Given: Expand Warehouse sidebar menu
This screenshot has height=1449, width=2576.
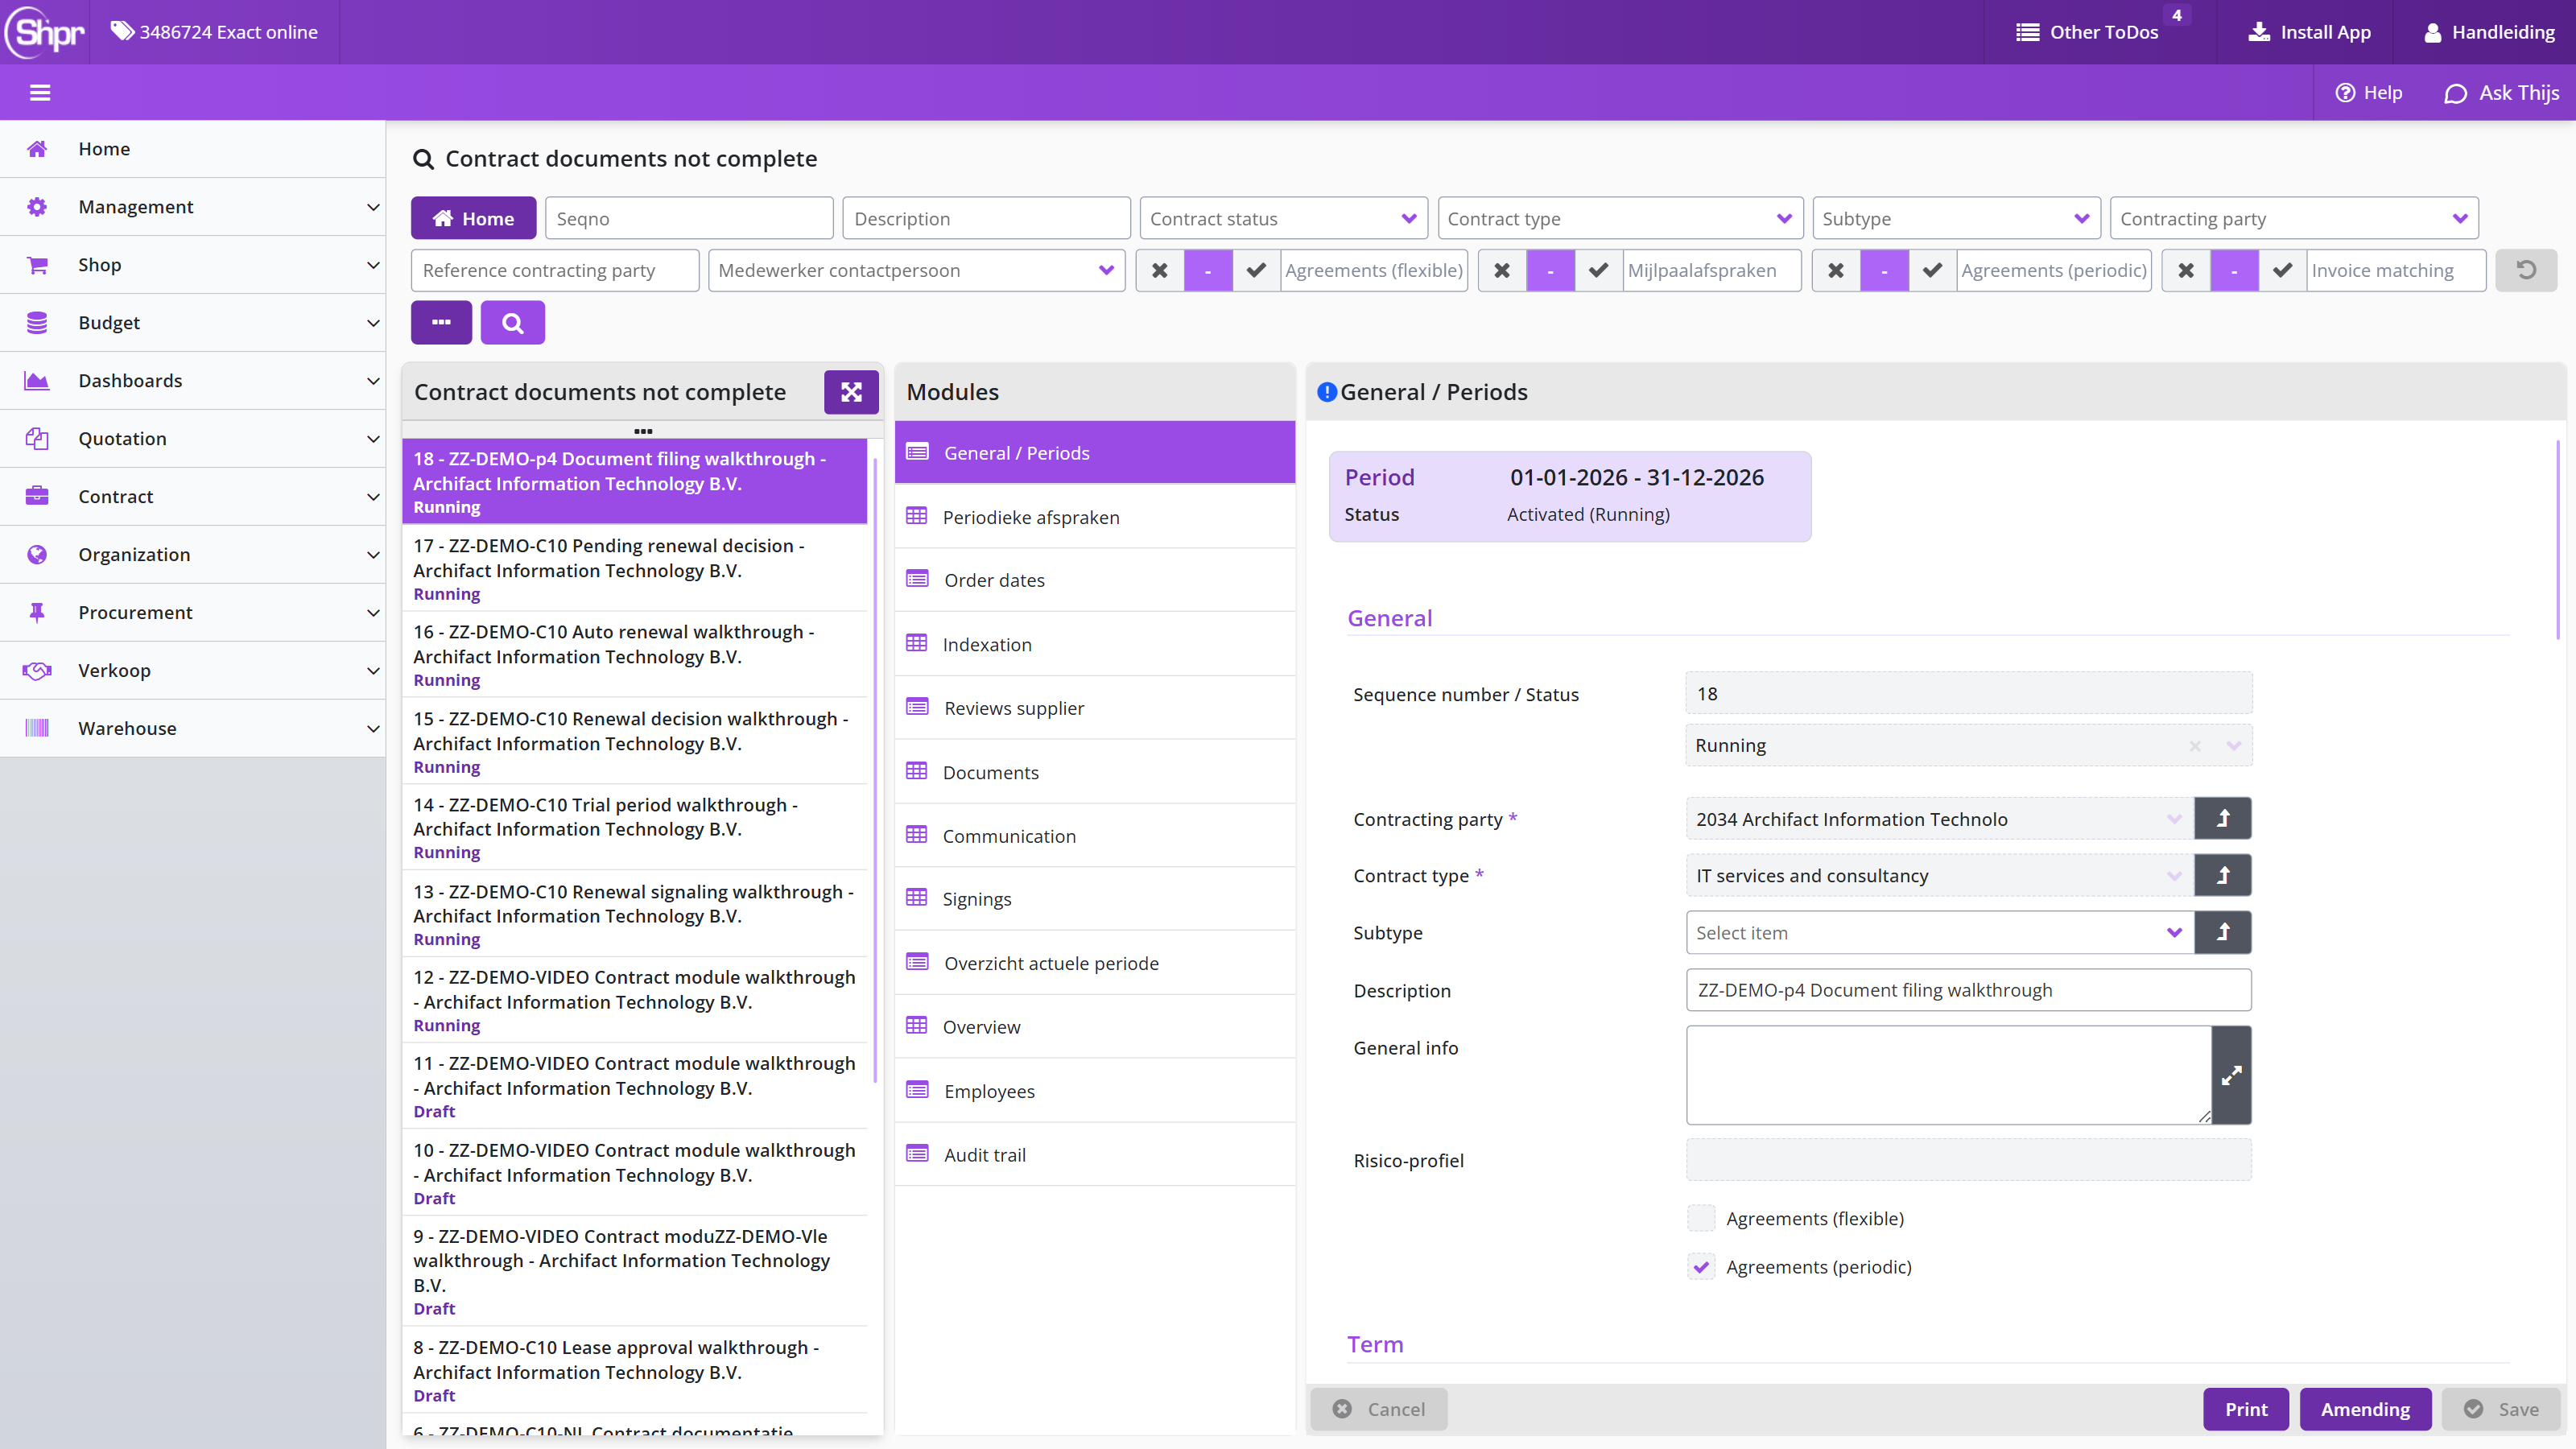Looking at the screenshot, I should (x=193, y=728).
